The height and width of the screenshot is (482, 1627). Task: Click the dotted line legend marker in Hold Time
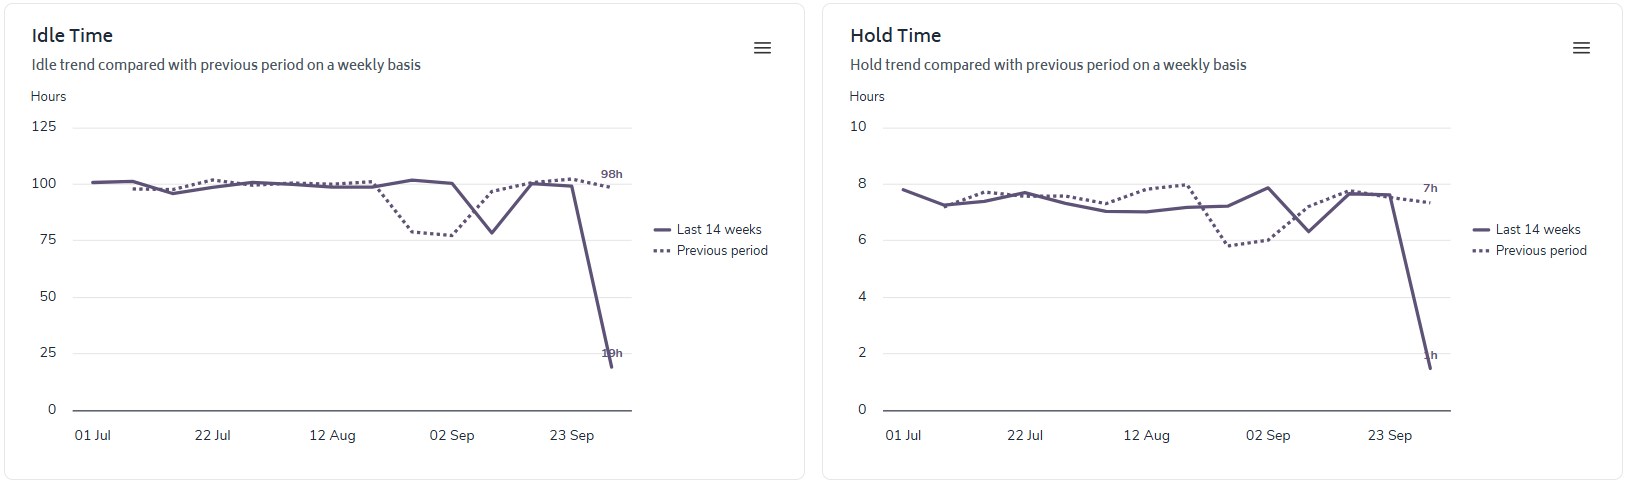coord(1481,251)
